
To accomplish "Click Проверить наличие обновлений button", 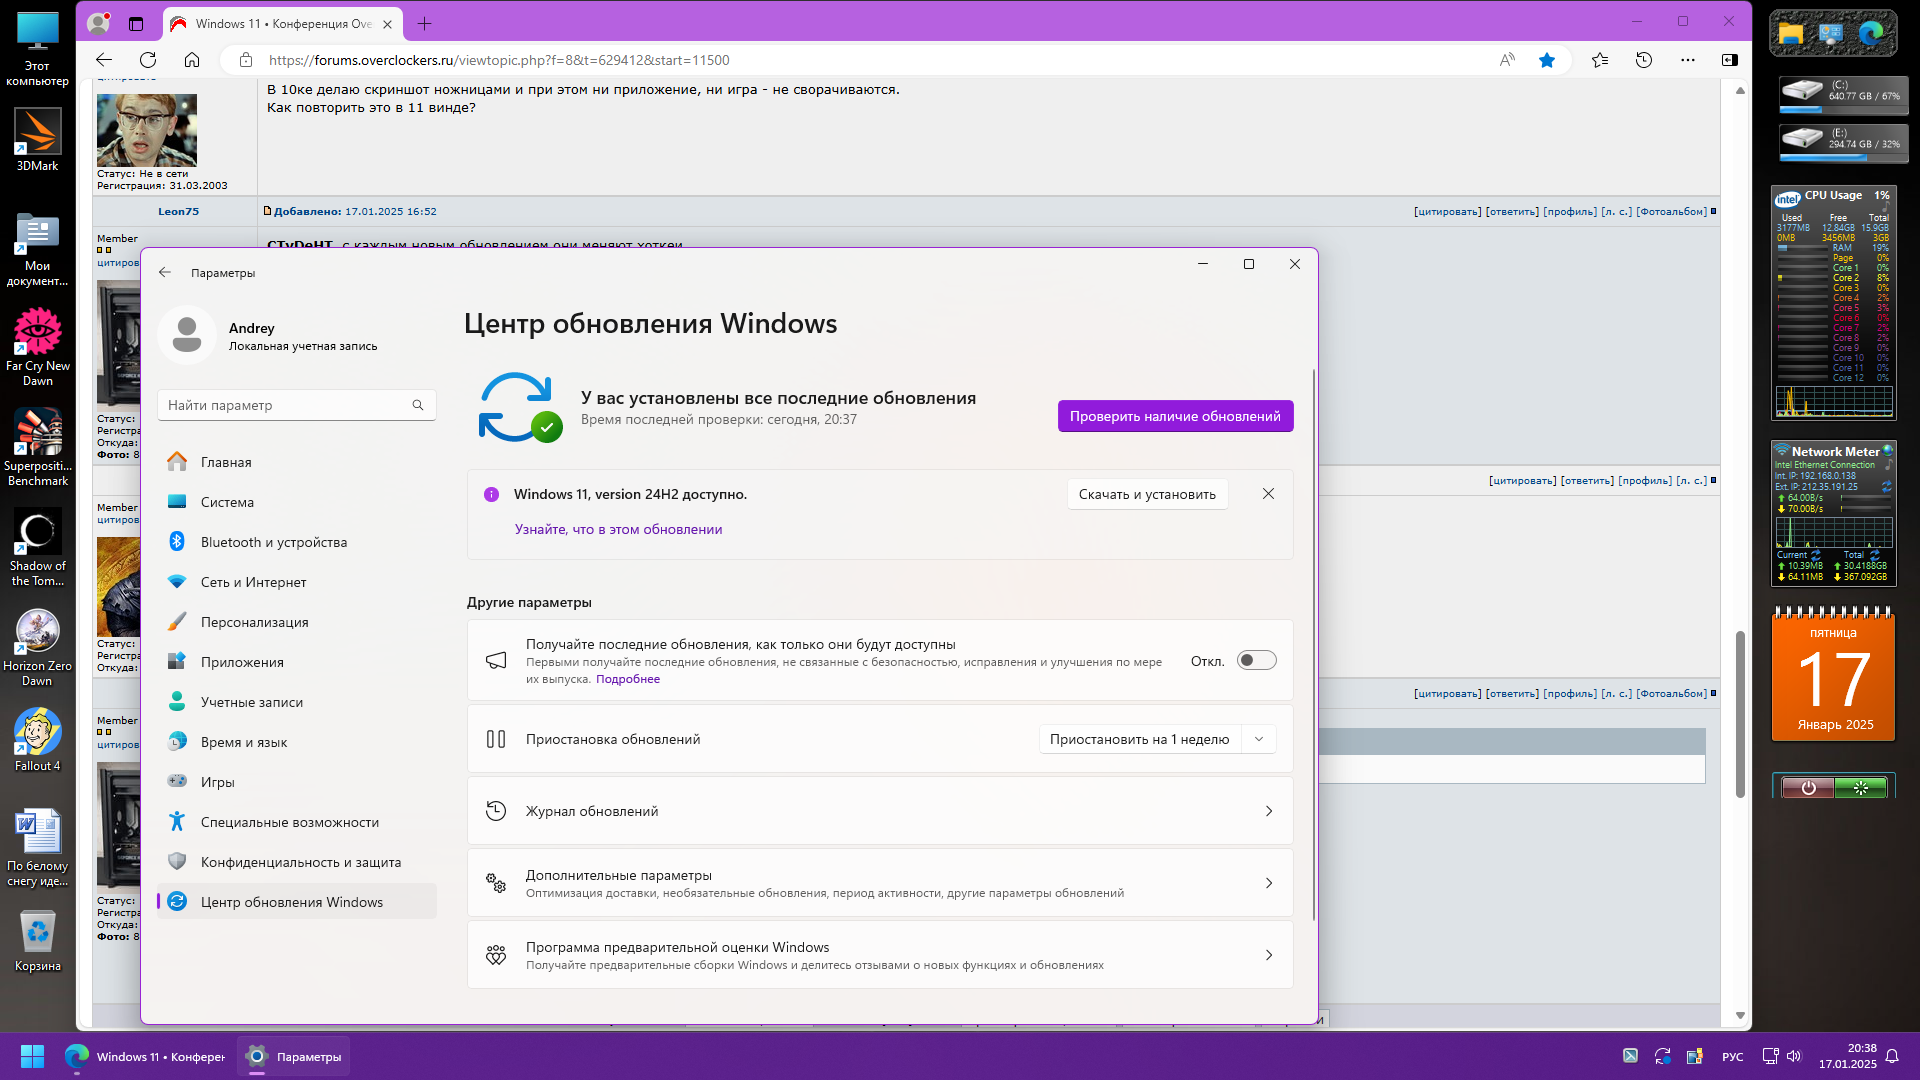I will point(1175,416).
